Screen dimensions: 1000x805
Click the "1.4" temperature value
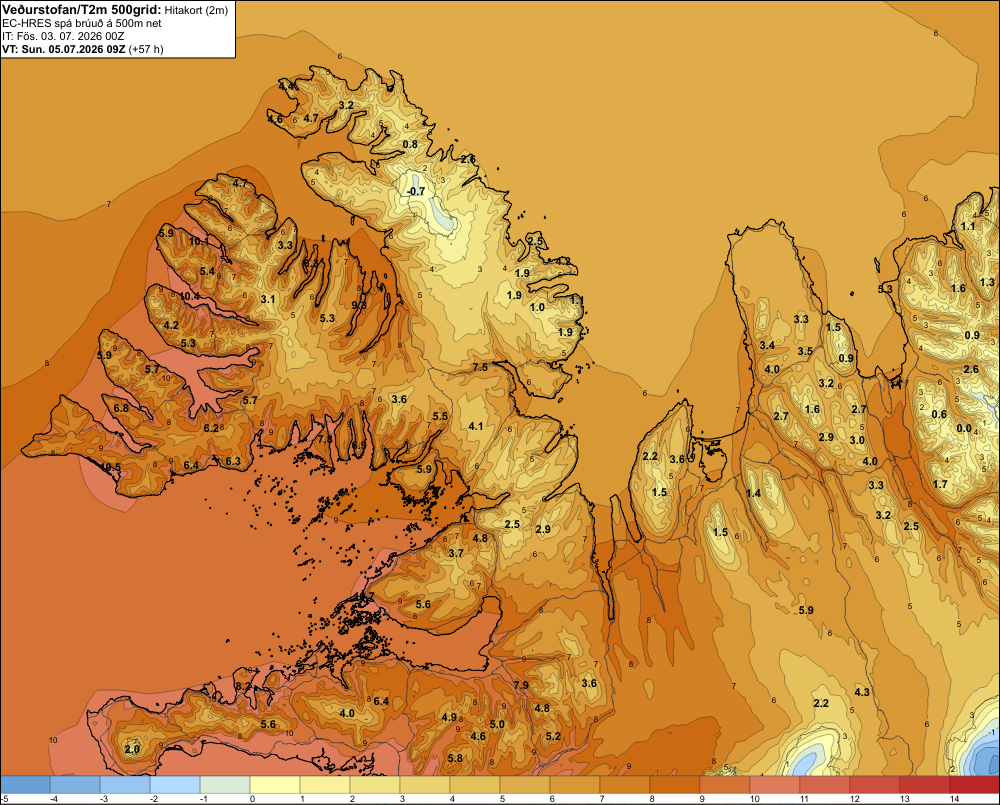click(x=754, y=493)
